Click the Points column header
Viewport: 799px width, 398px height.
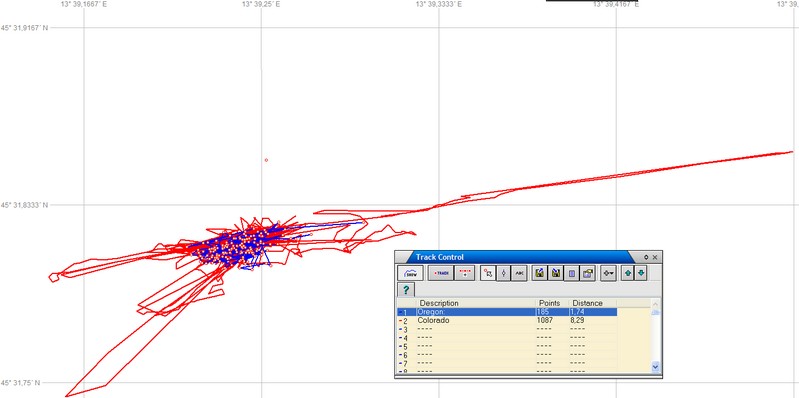tap(549, 303)
